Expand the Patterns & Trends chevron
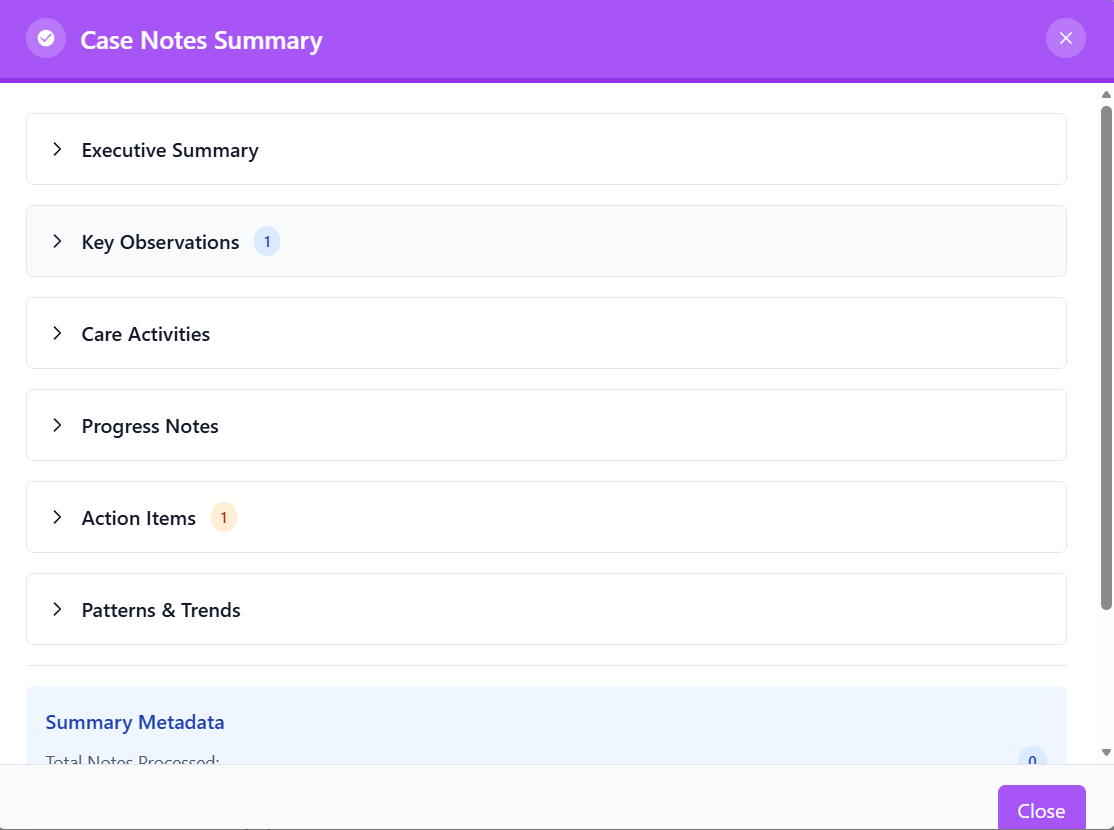The width and height of the screenshot is (1114, 830). click(x=58, y=609)
